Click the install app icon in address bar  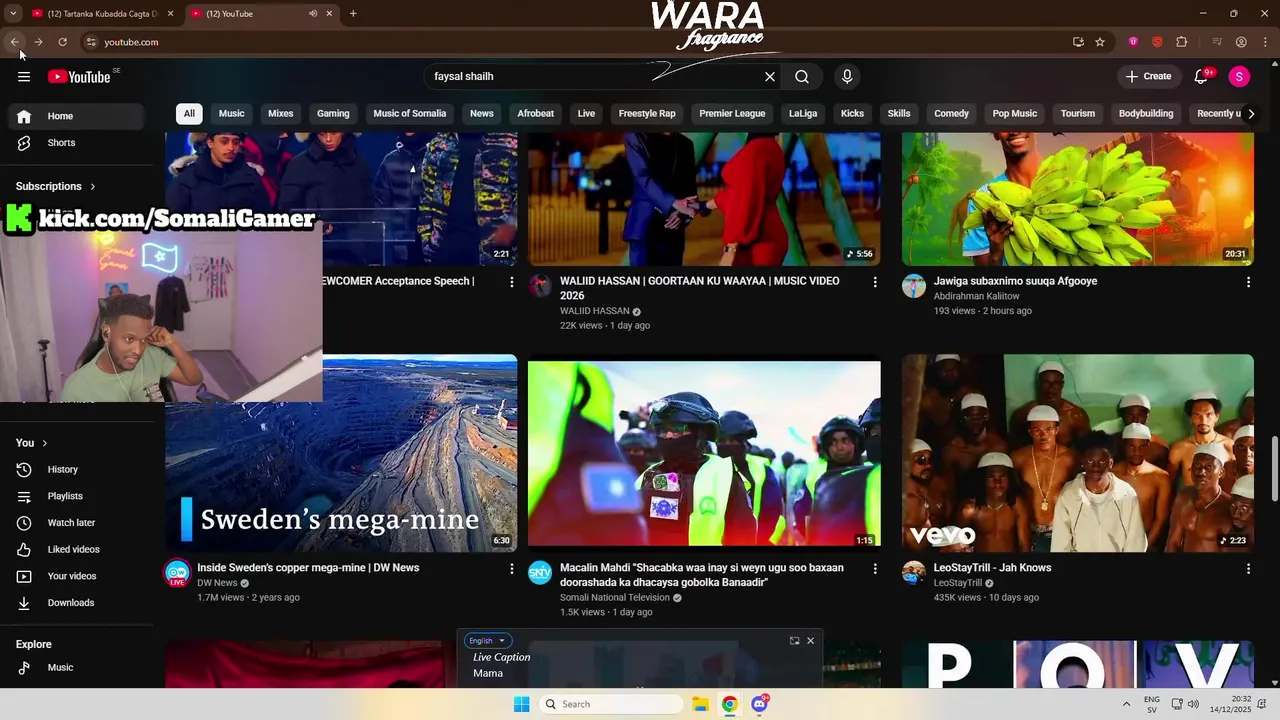(1078, 42)
